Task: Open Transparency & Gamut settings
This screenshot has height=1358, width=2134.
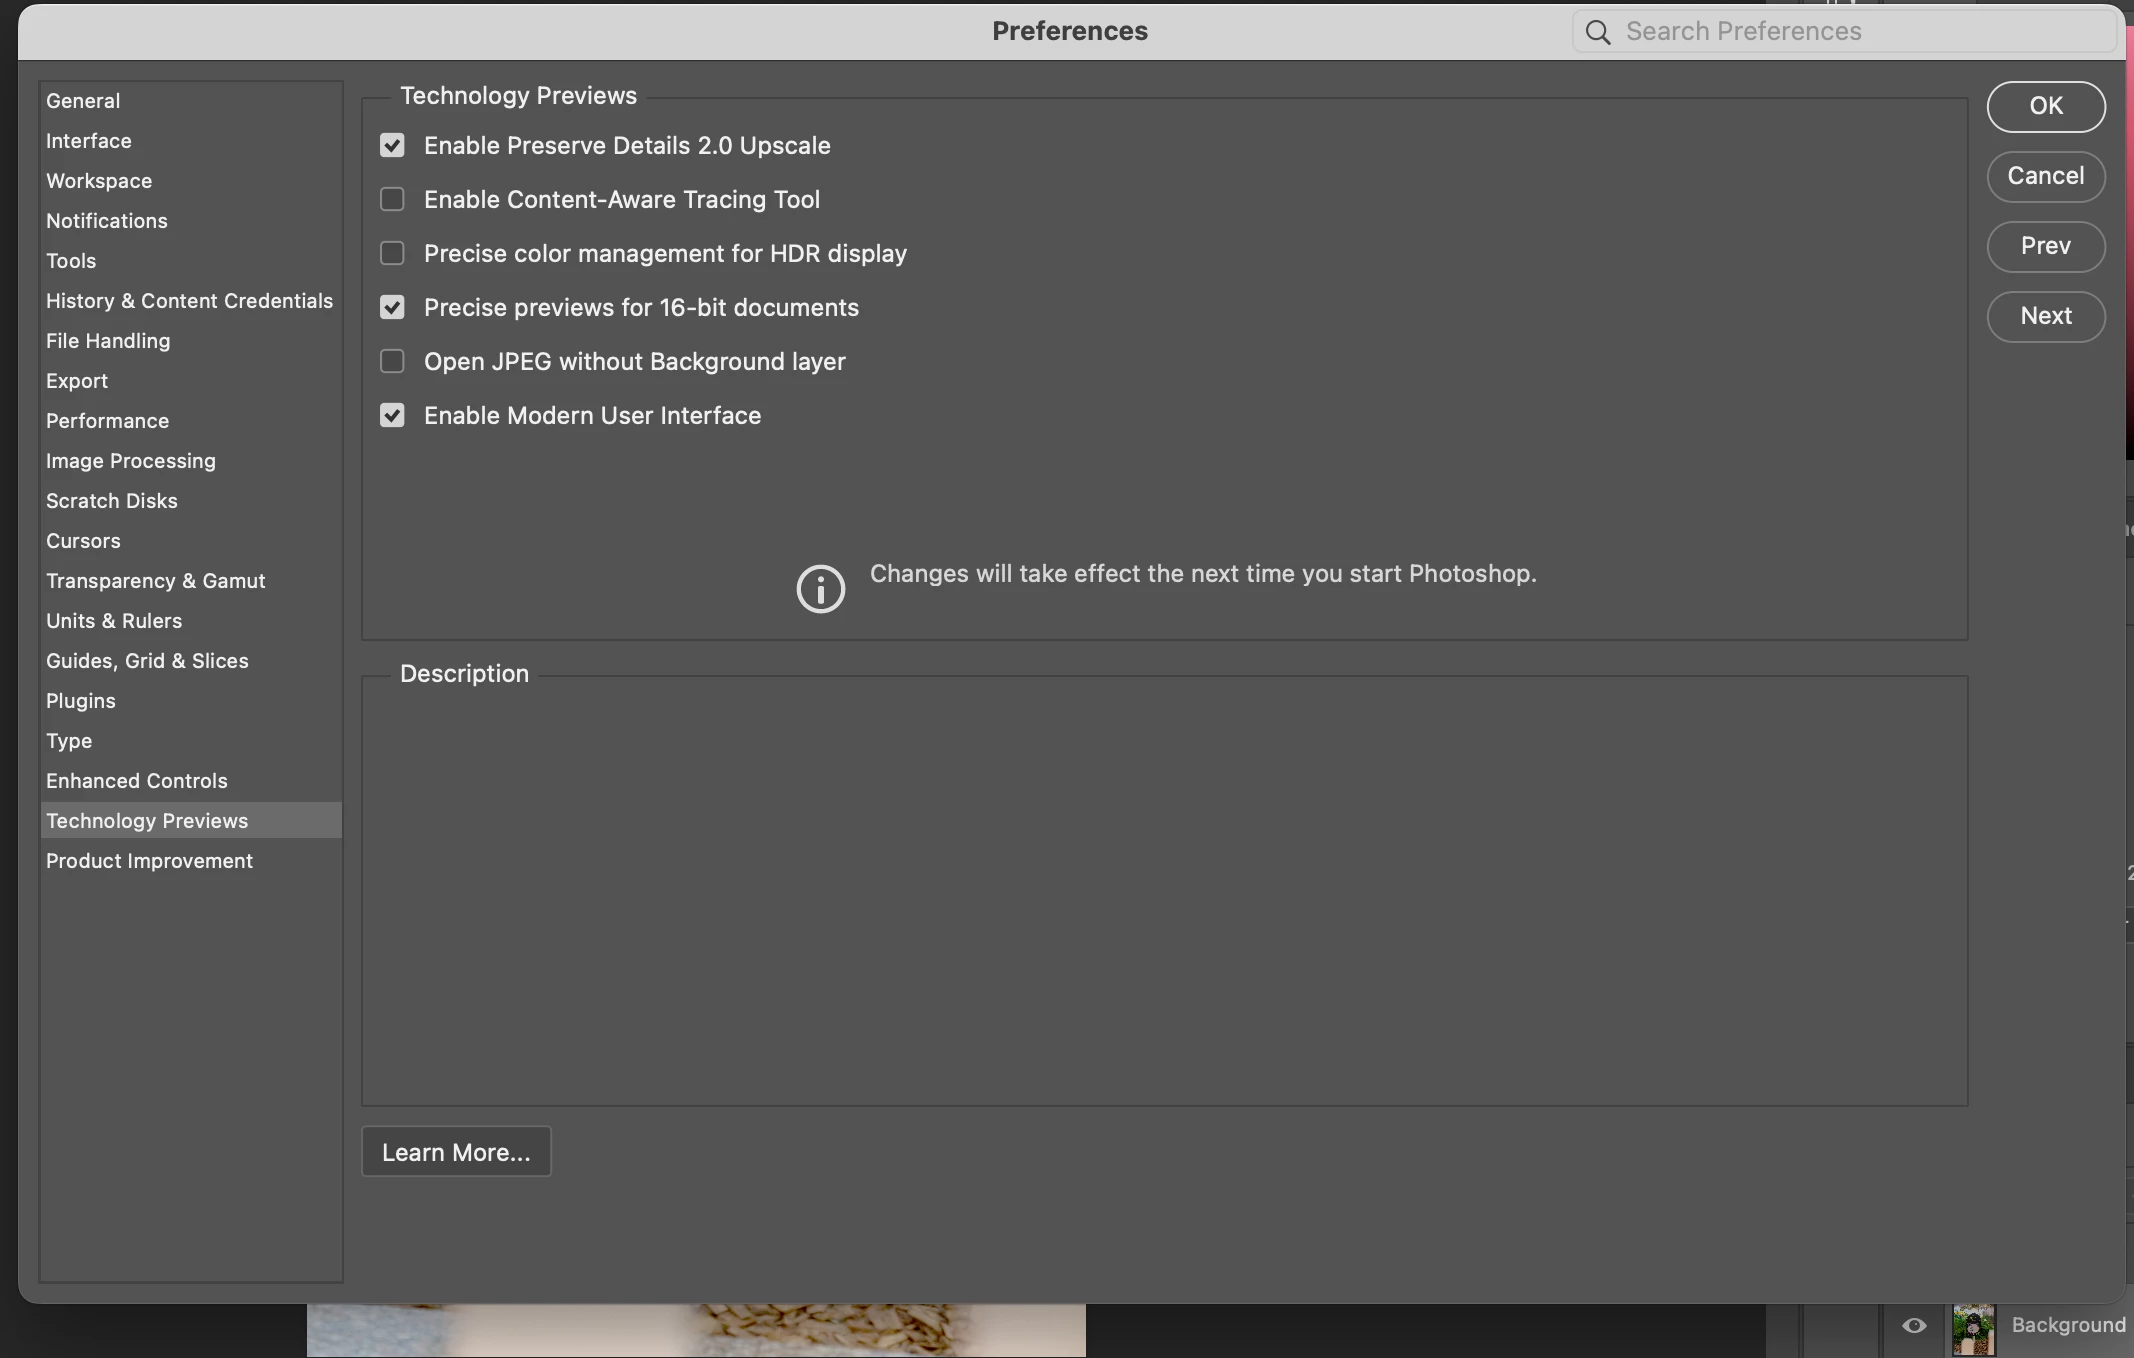Action: pos(191,581)
